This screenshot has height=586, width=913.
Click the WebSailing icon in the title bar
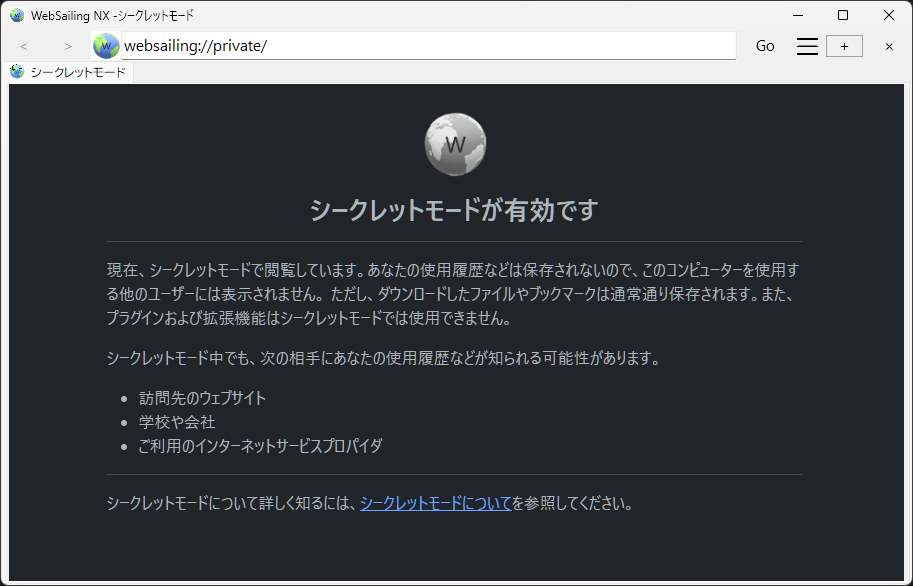16,15
